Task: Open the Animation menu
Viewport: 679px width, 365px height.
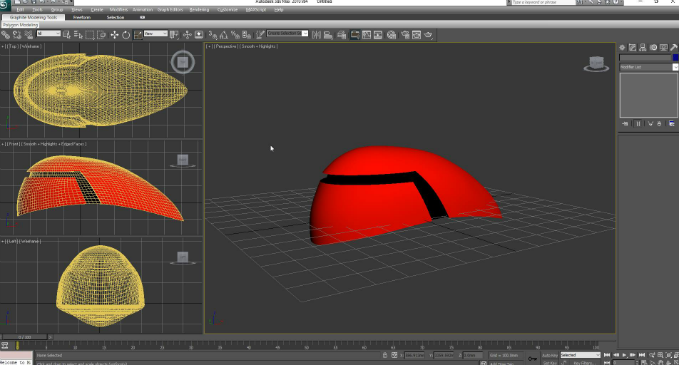Action: 142,10
